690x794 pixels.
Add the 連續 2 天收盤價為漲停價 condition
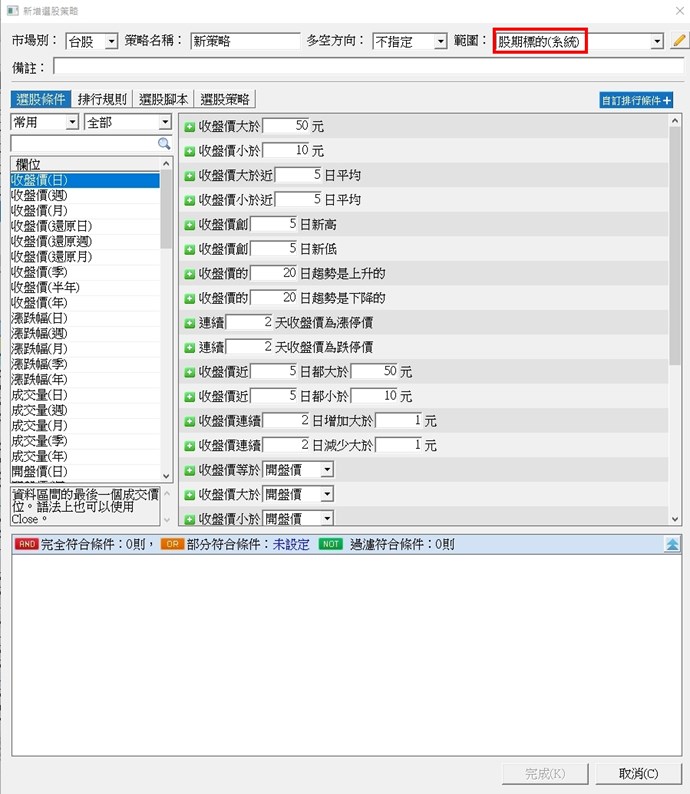[190, 322]
